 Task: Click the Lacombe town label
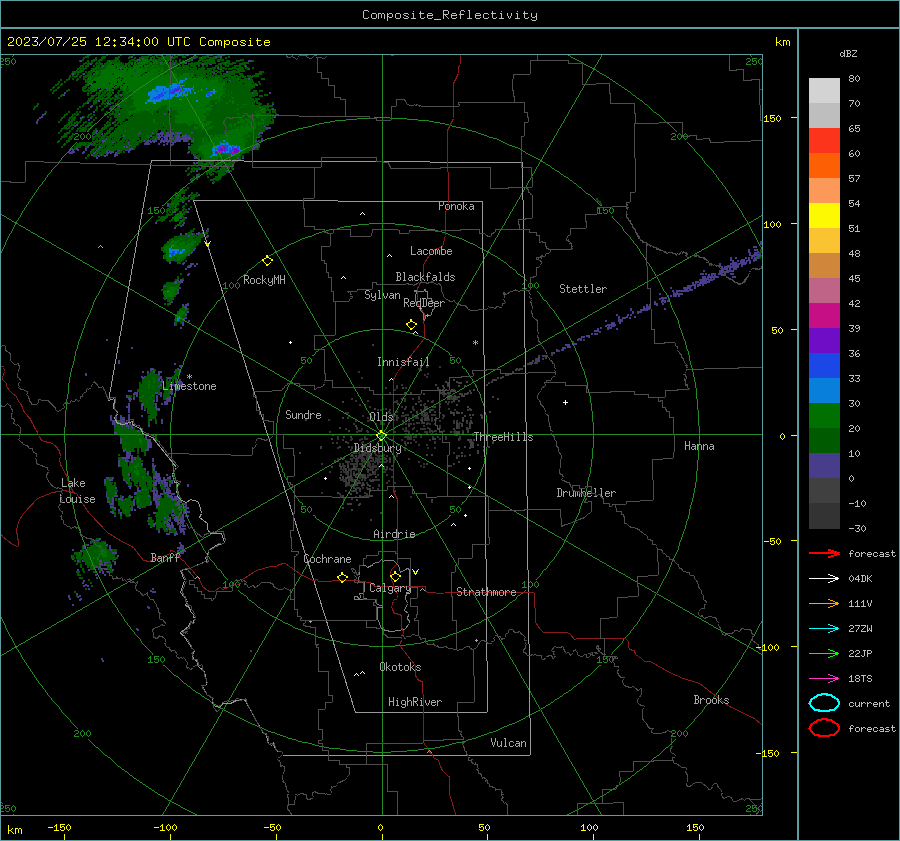pyautogui.click(x=431, y=251)
